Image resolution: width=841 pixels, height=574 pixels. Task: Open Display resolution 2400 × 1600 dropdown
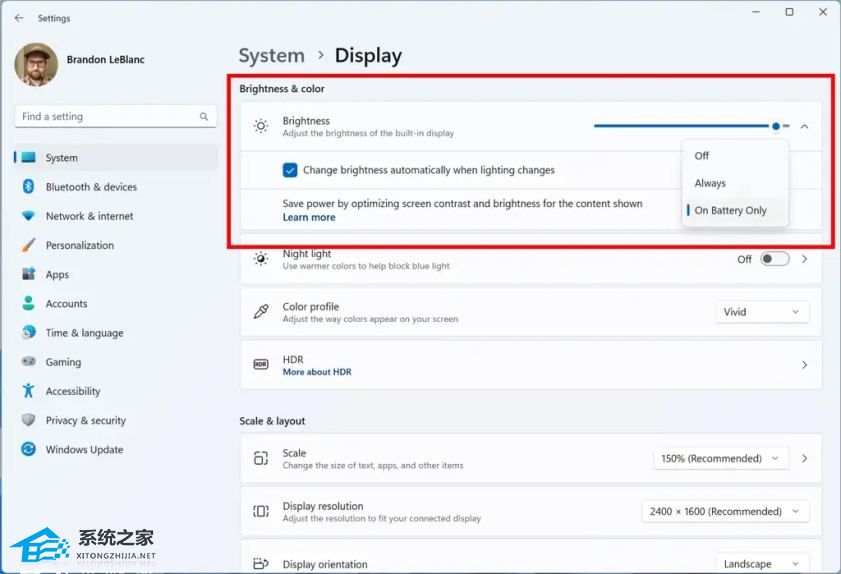pyautogui.click(x=725, y=512)
